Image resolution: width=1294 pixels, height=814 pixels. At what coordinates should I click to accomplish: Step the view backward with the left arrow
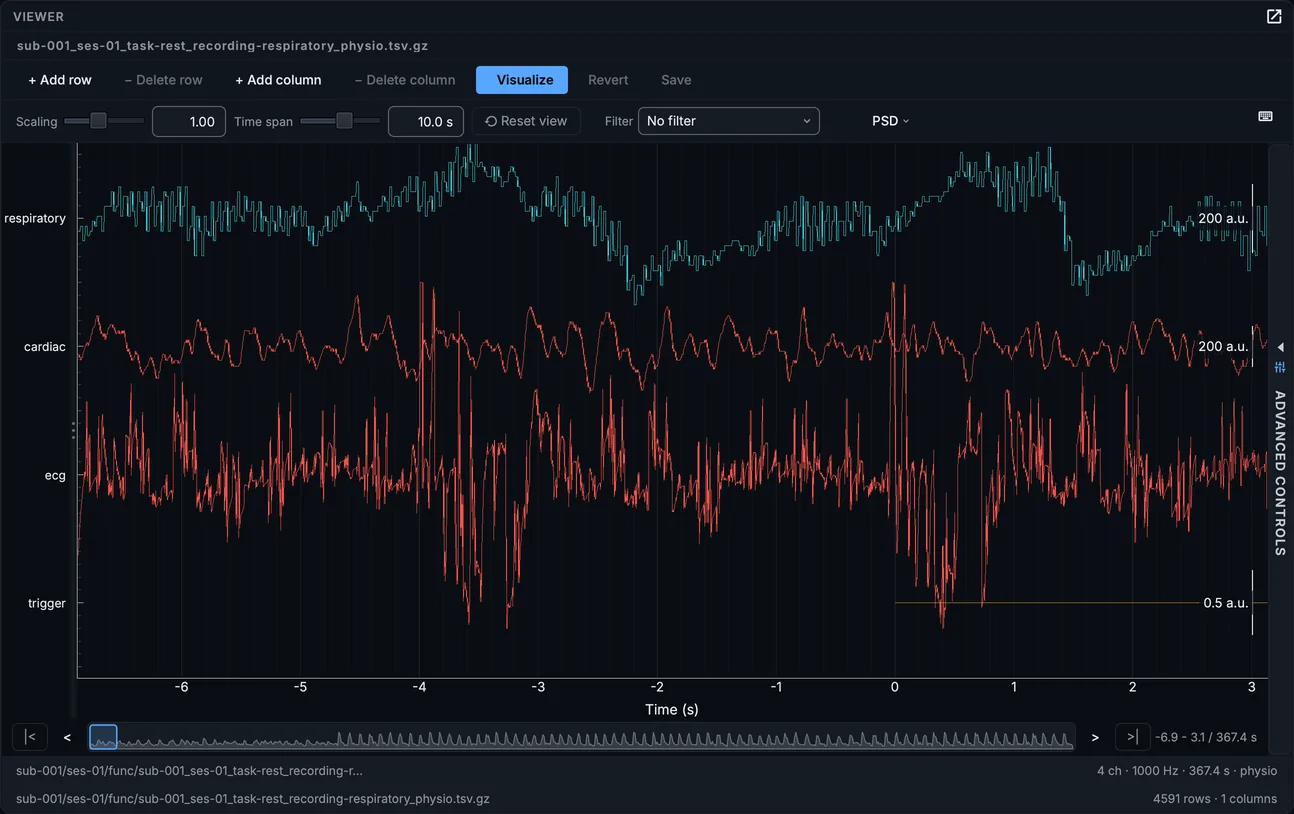point(67,737)
